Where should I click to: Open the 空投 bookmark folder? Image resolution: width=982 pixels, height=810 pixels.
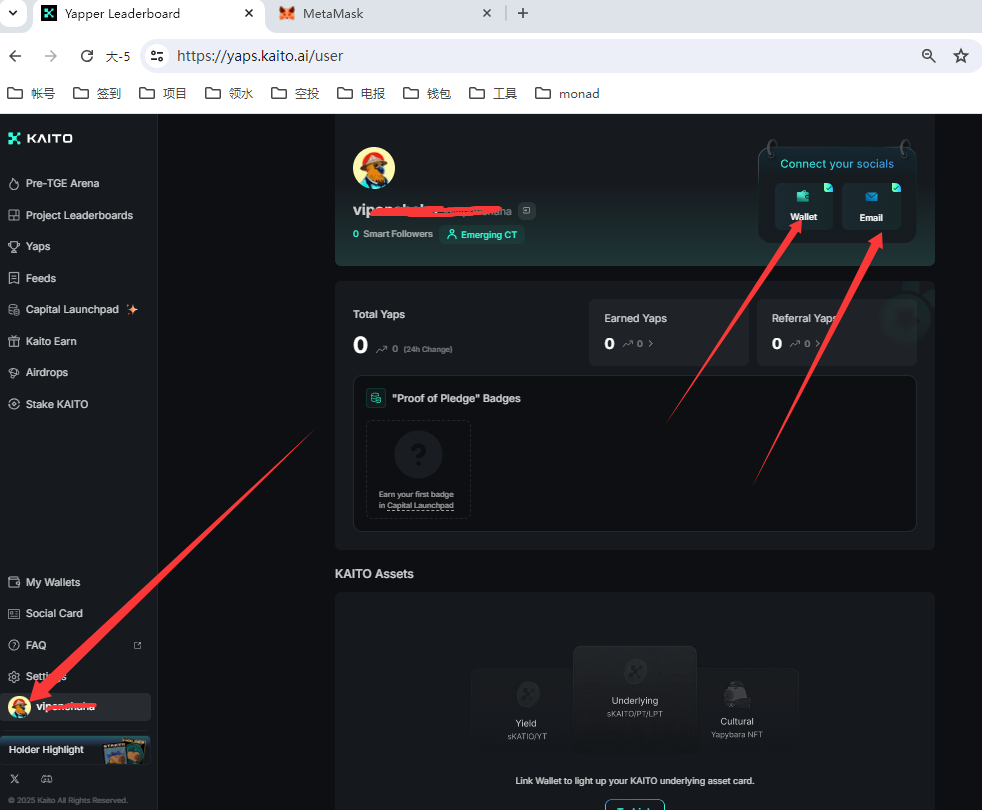tap(295, 93)
